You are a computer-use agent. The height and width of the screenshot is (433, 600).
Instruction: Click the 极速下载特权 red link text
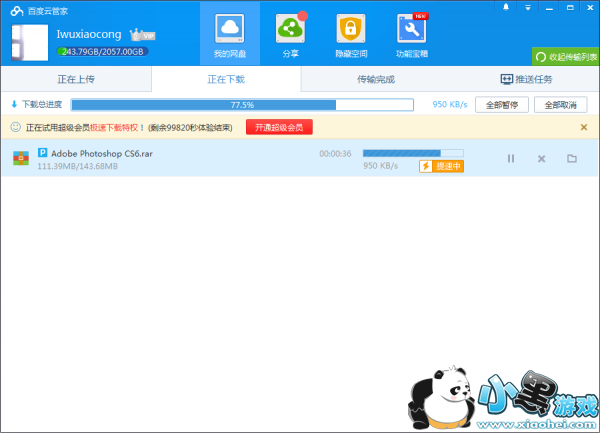coord(114,127)
